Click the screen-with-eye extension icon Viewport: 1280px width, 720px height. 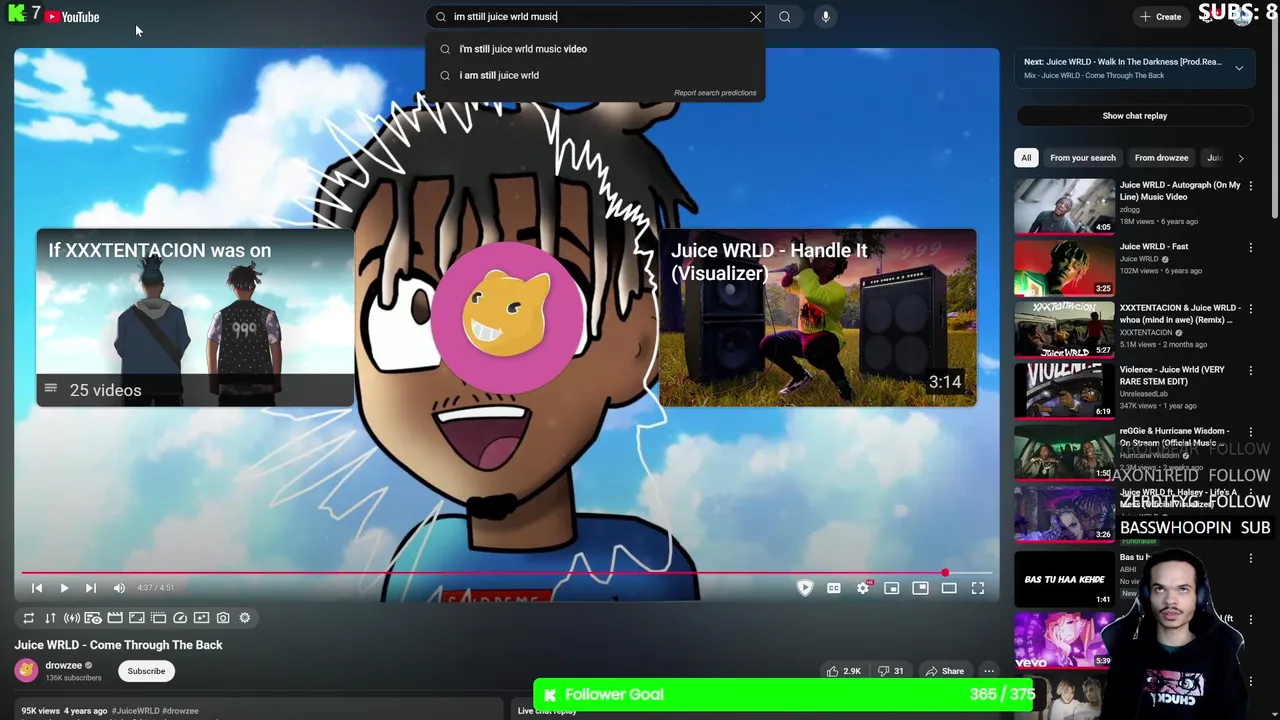coord(93,618)
